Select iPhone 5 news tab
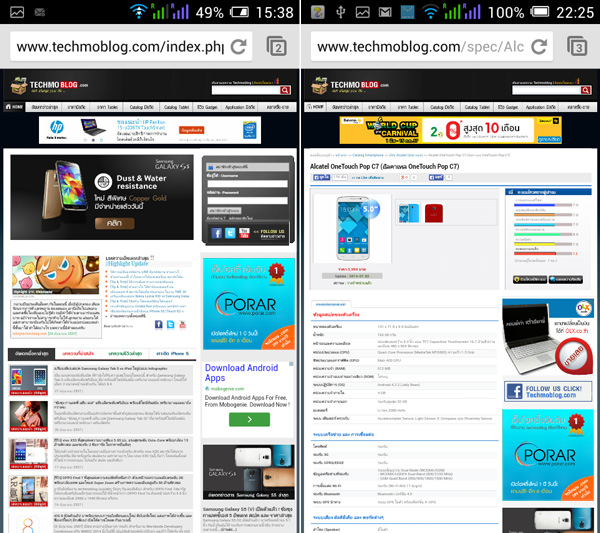 coord(172,354)
